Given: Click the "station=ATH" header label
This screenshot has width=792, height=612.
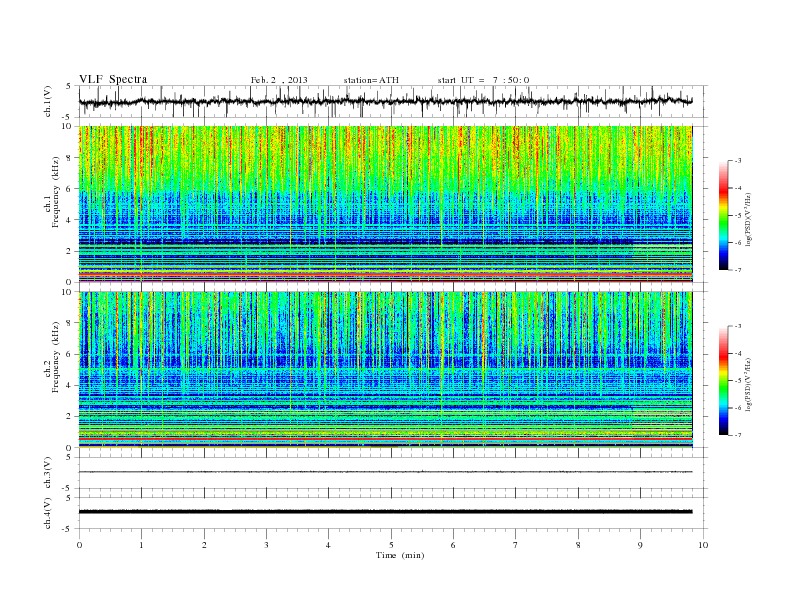Looking at the screenshot, I should coord(371,80).
